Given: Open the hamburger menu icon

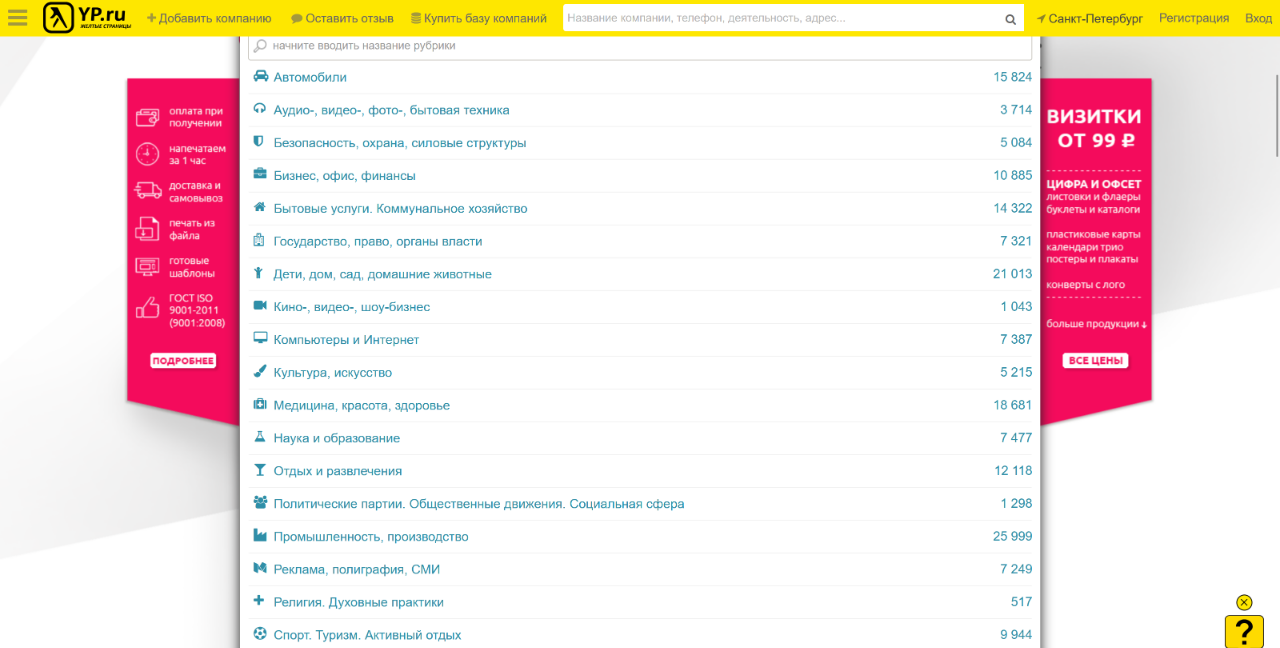Looking at the screenshot, I should [x=18, y=18].
